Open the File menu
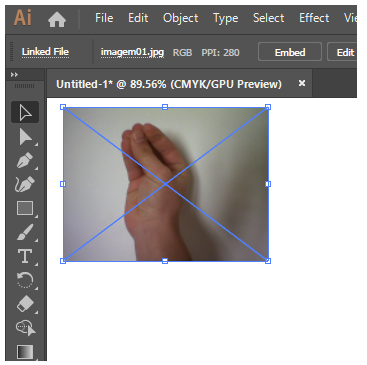Image resolution: width=367 pixels, height=365 pixels. pyautogui.click(x=104, y=18)
